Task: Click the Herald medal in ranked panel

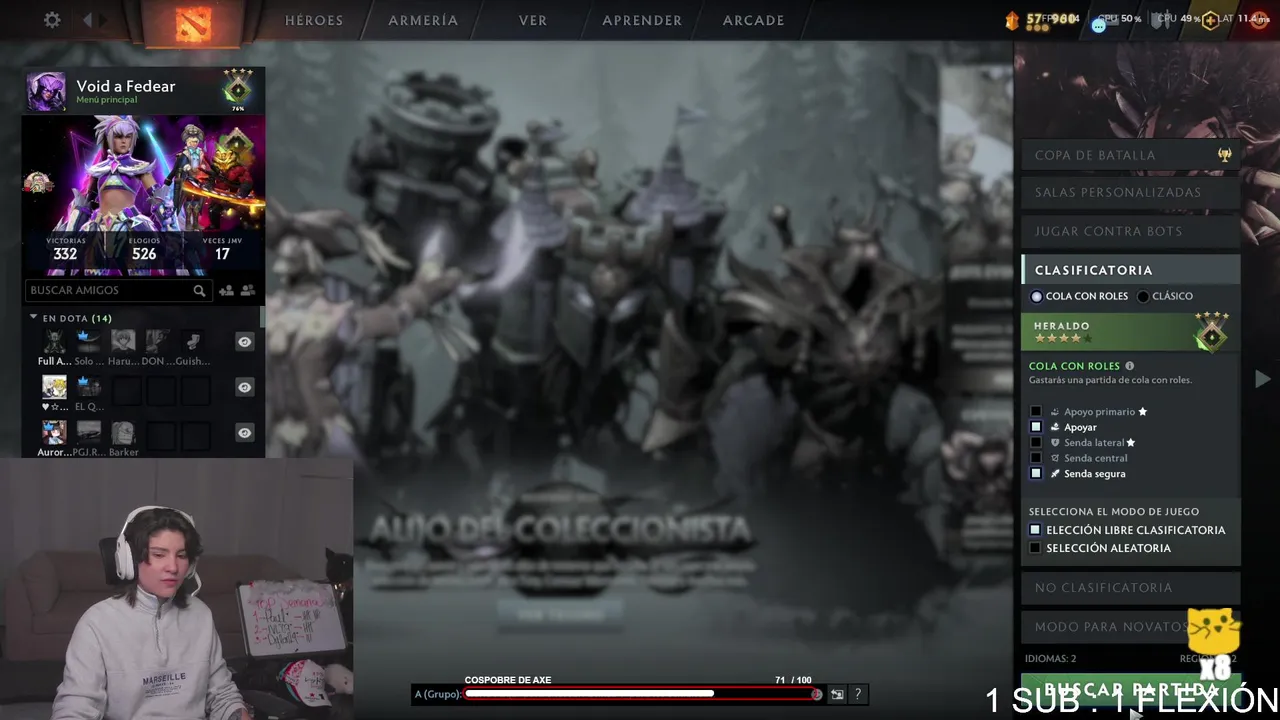Action: click(x=1212, y=332)
